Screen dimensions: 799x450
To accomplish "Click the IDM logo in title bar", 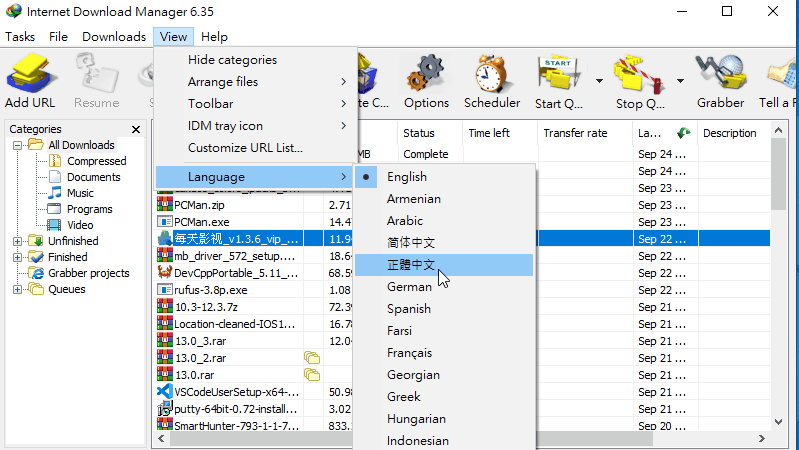I will pyautogui.click(x=14, y=11).
